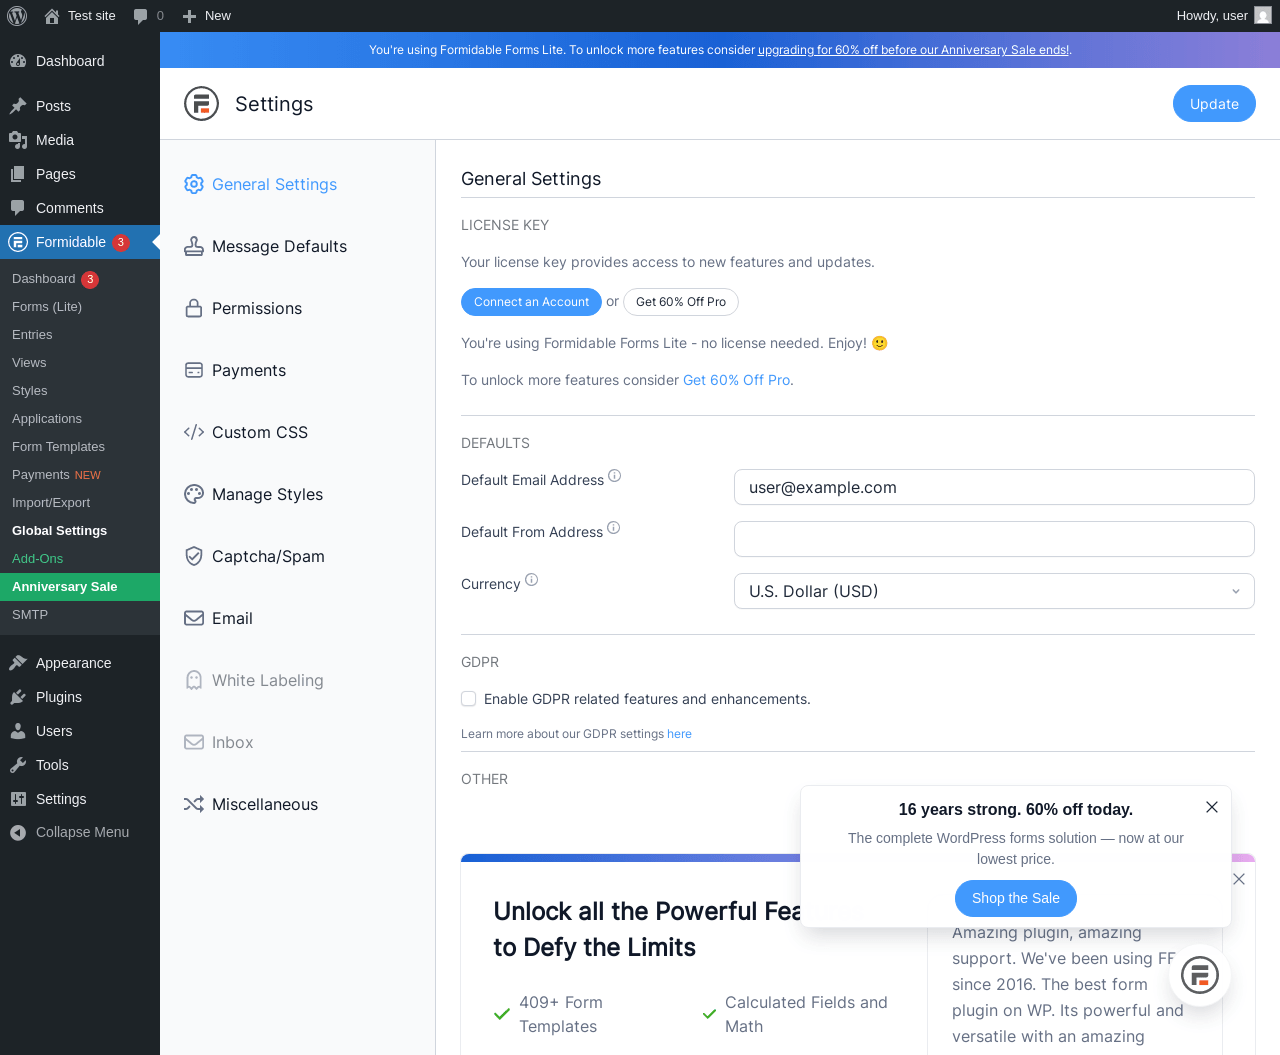Follow inline Get 60% Off Pro link
The width and height of the screenshot is (1280, 1055).
737,380
